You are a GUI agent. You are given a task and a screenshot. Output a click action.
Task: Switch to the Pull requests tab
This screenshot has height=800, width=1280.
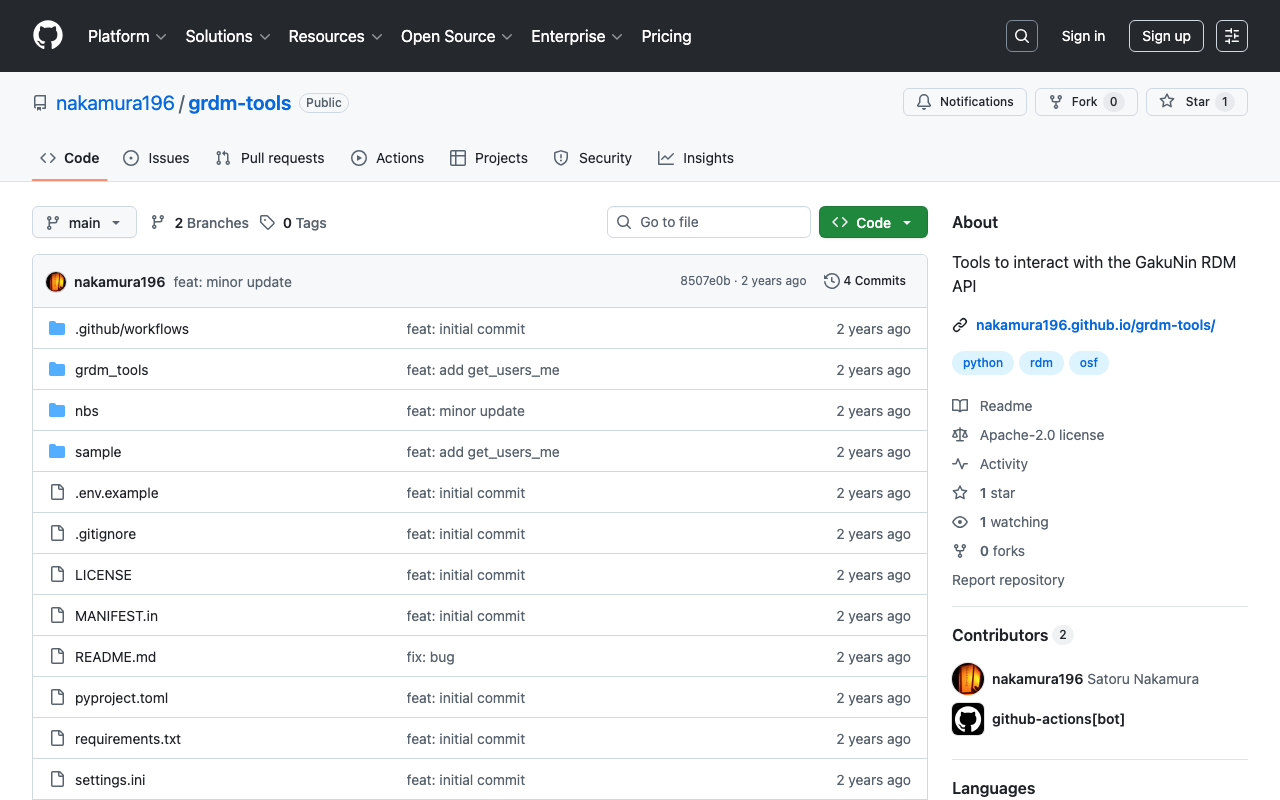point(270,158)
